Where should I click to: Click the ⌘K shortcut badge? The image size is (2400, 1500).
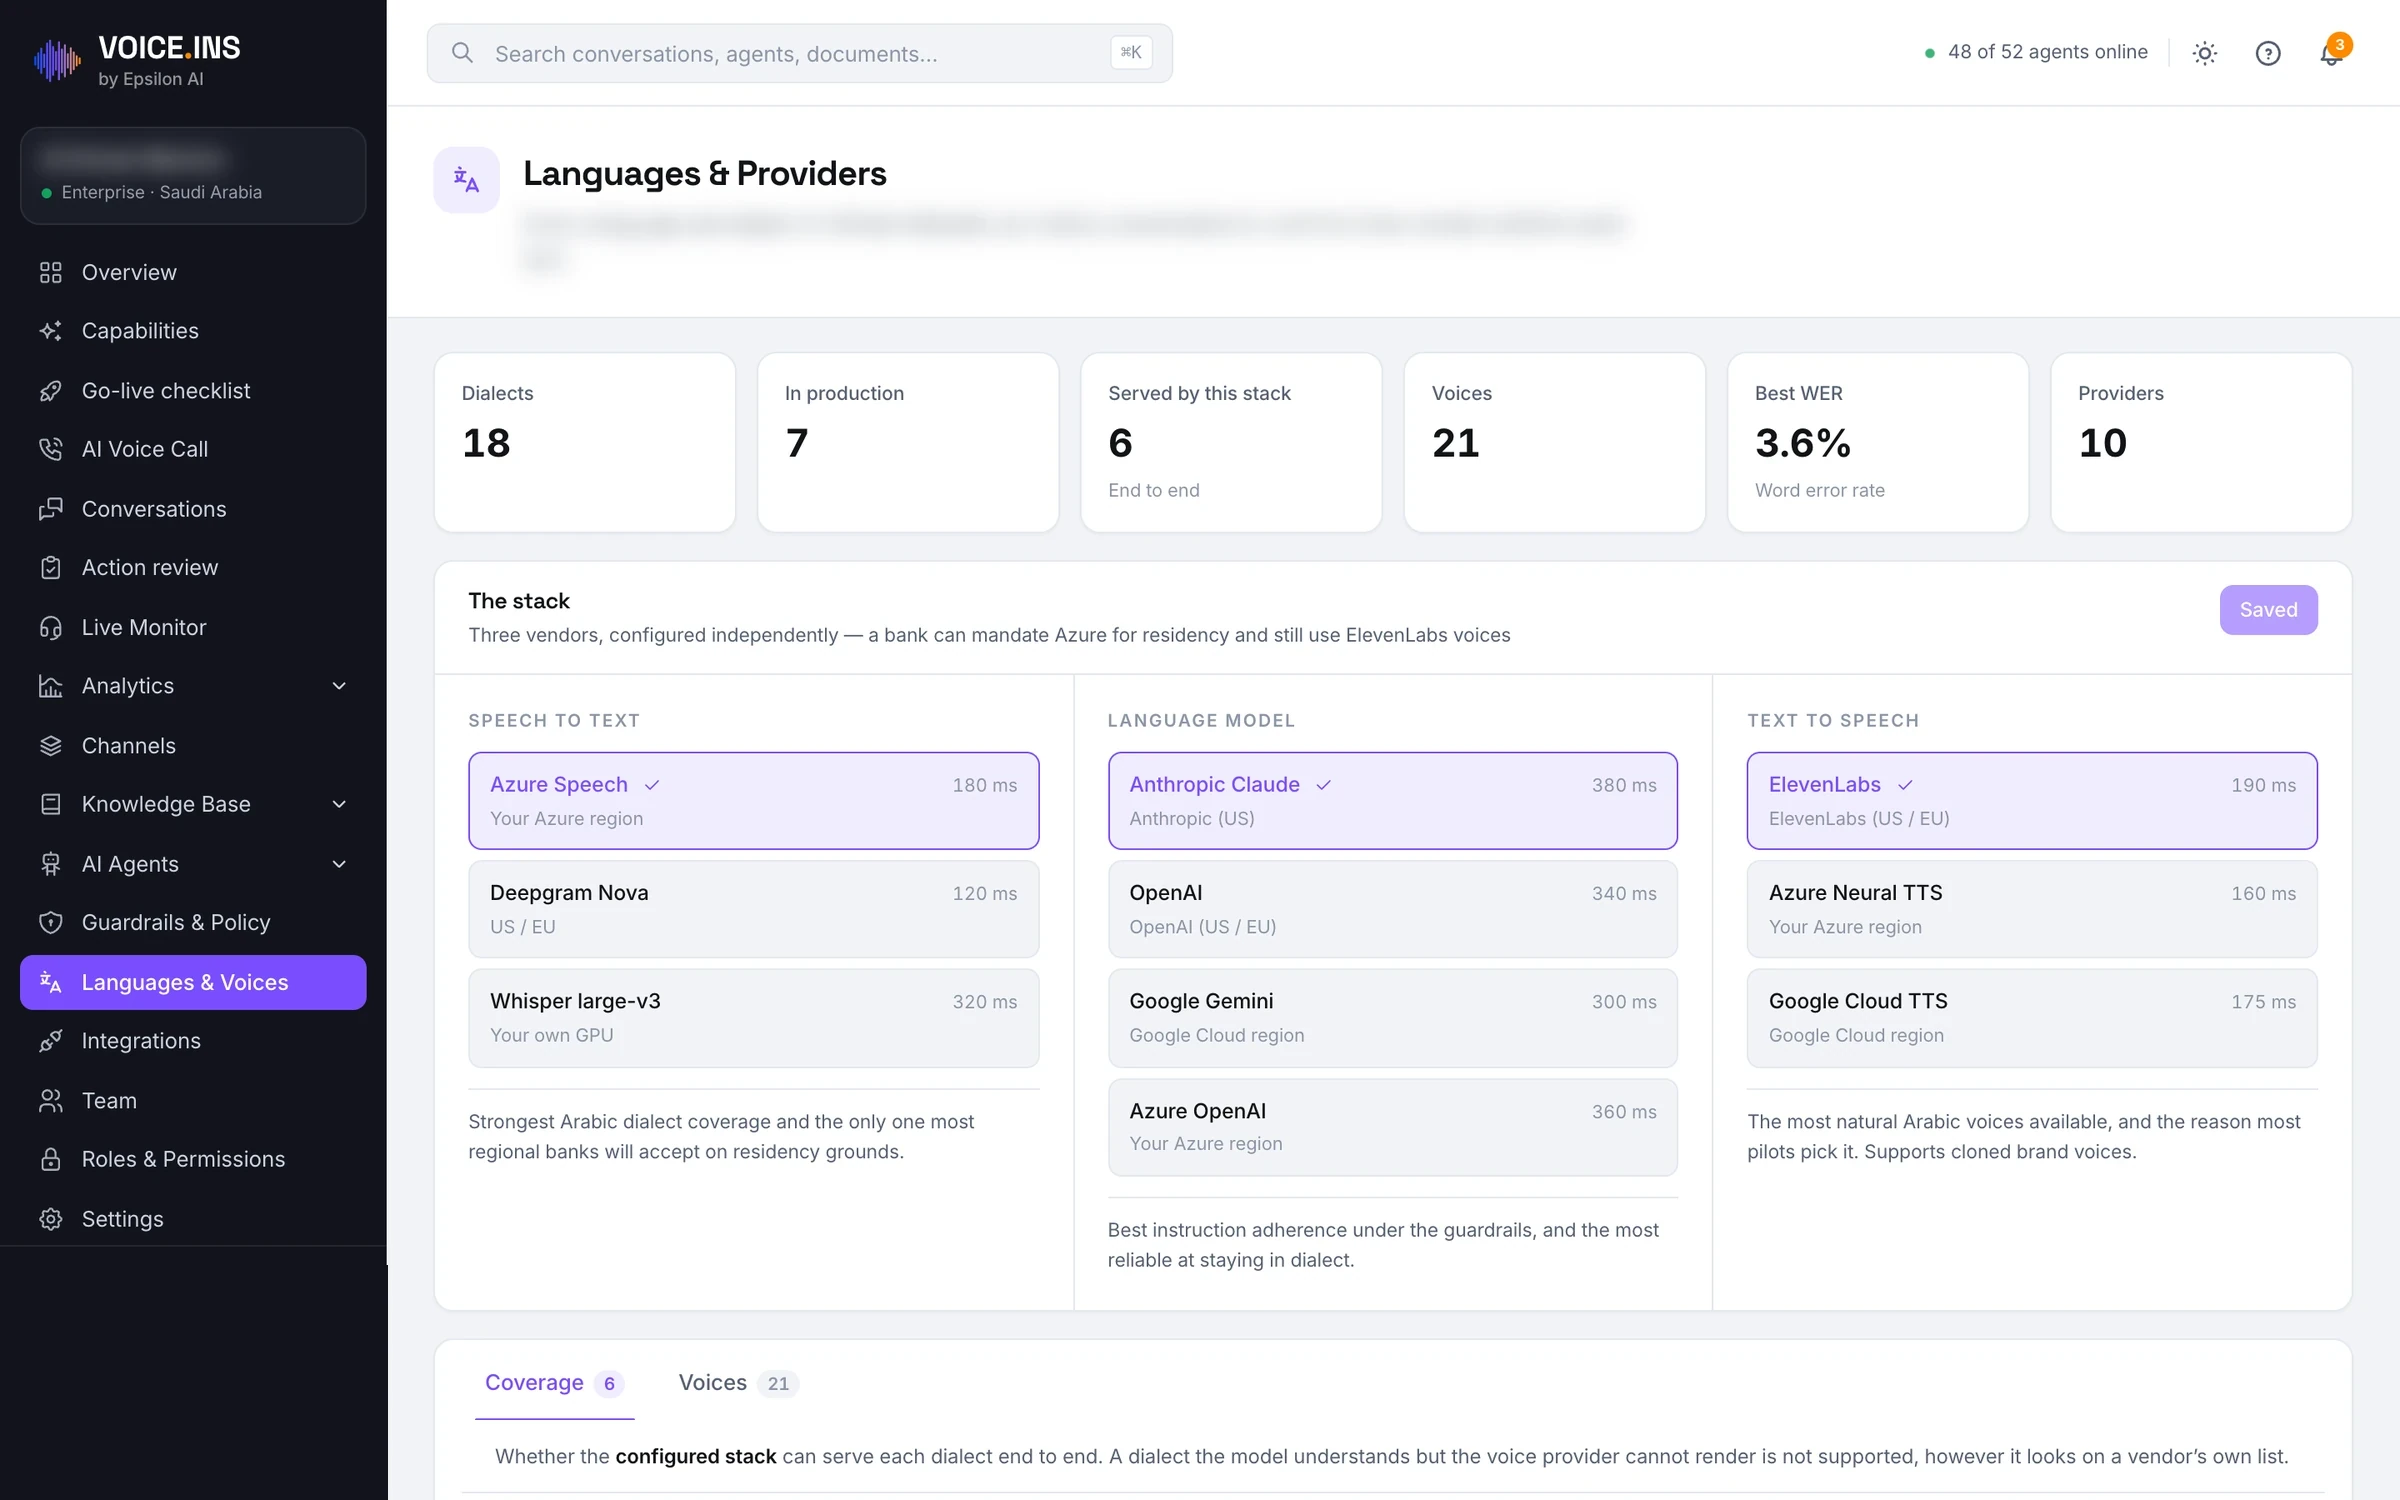[1131, 52]
